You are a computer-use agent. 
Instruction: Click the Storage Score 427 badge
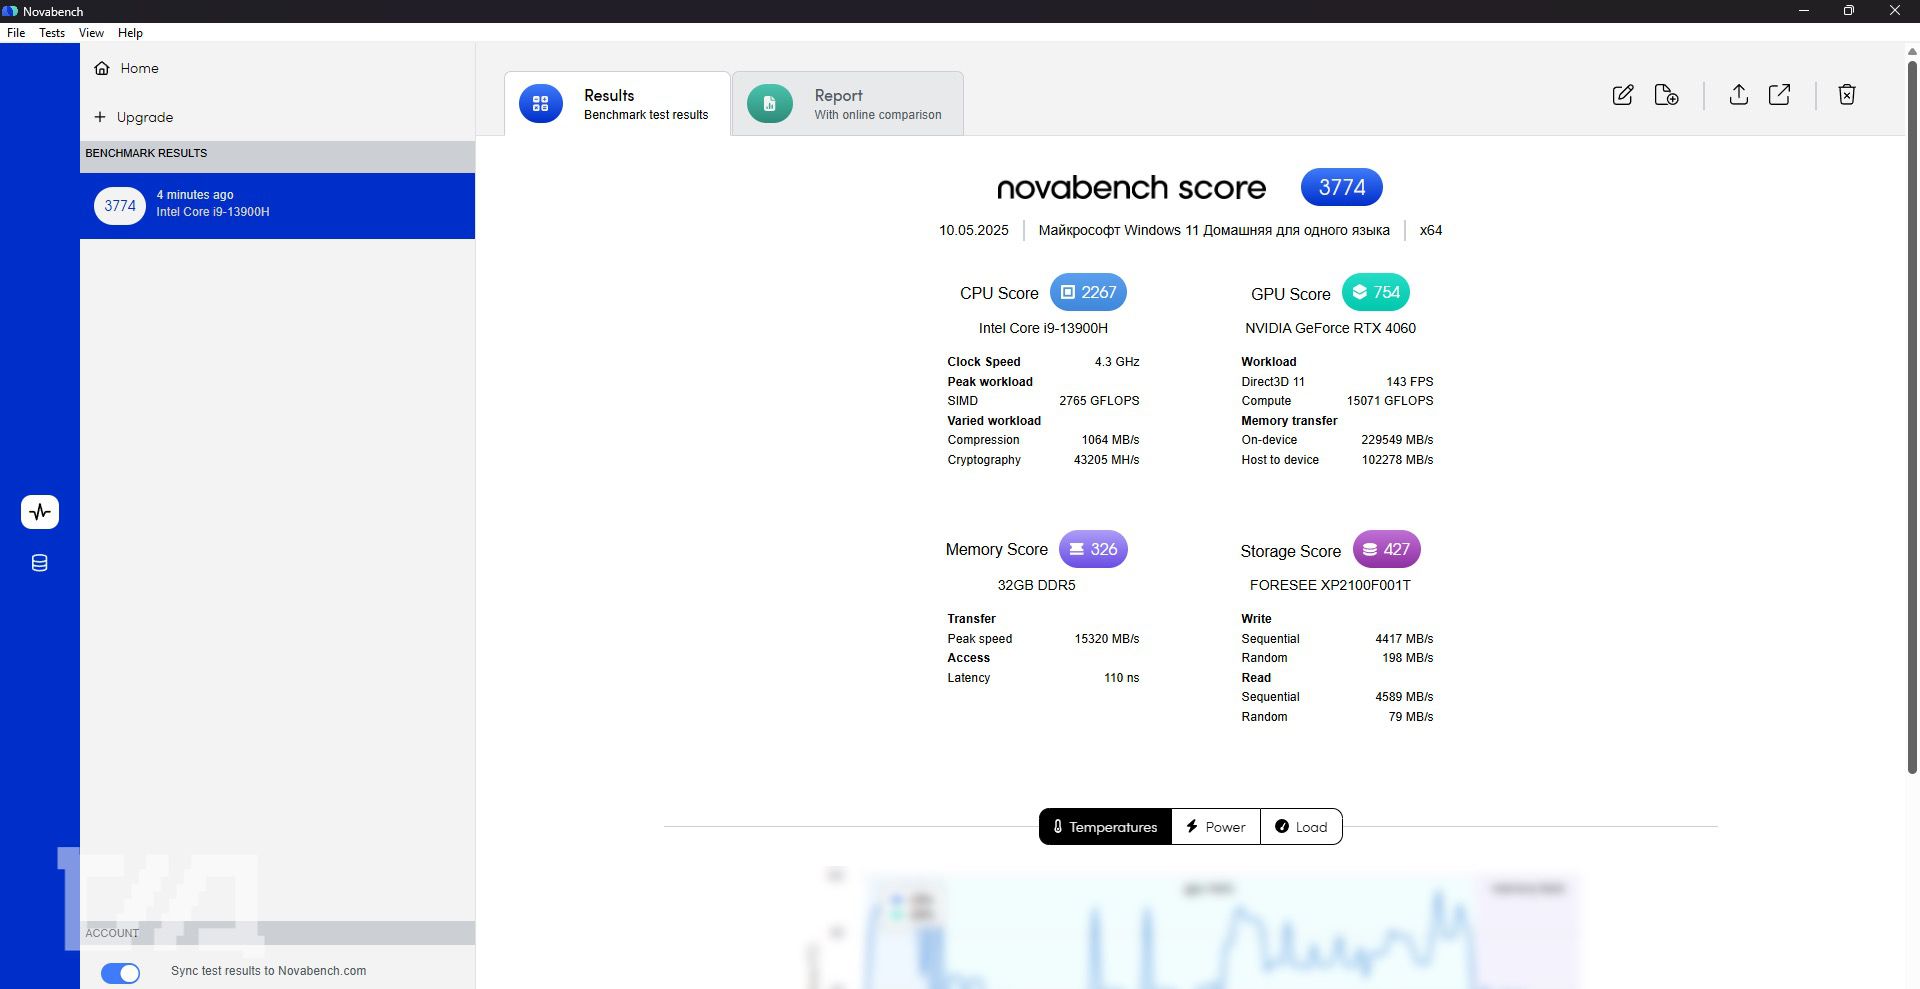[1387, 549]
